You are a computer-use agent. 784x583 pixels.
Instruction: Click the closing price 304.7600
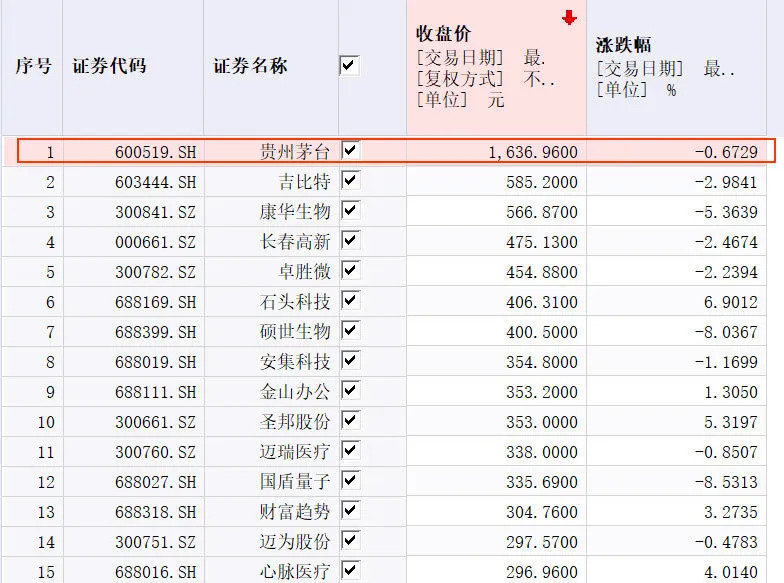(542, 512)
